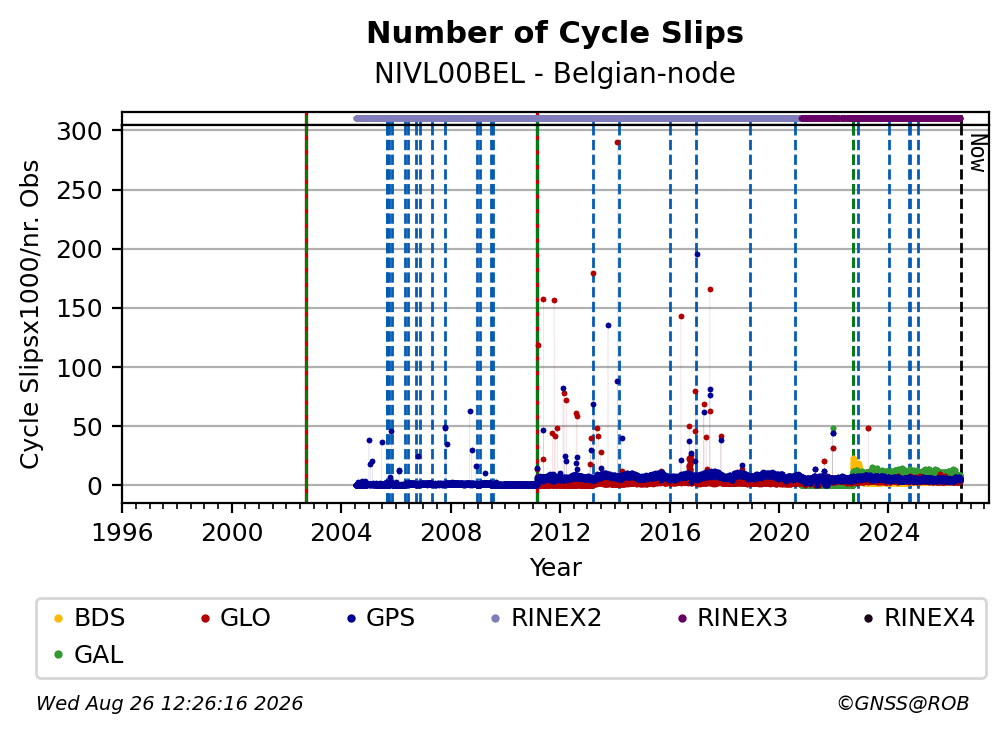
Task: Select the GLO legend label
Action: click(245, 618)
